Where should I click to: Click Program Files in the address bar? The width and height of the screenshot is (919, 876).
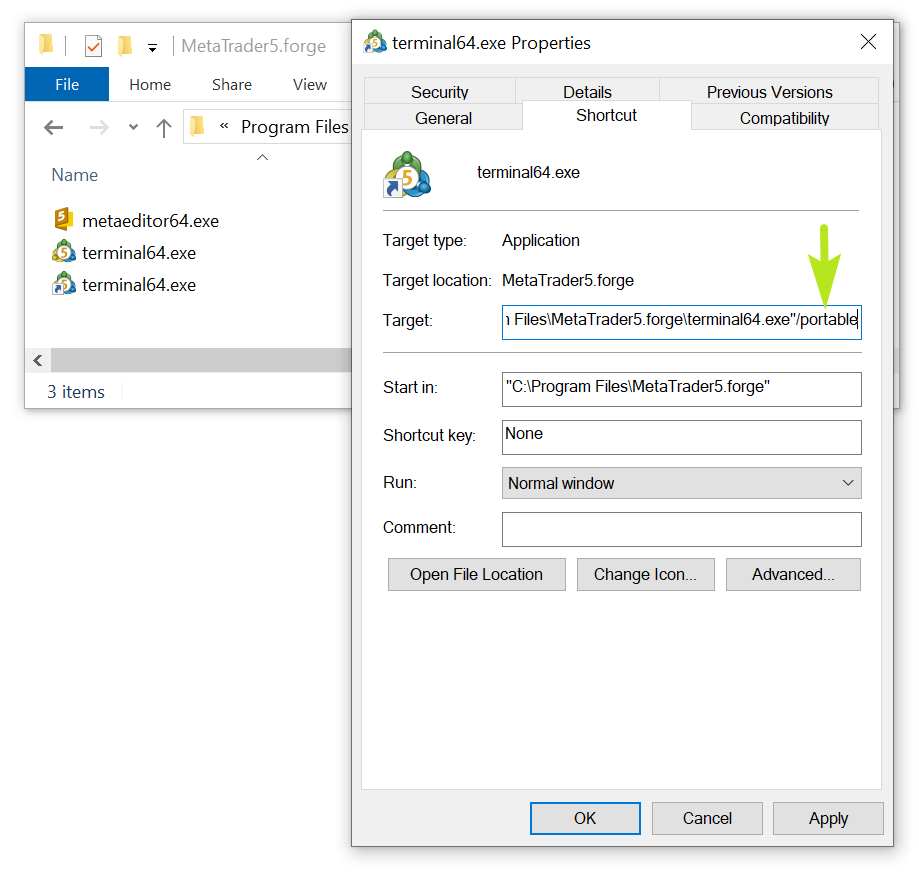pos(294,127)
